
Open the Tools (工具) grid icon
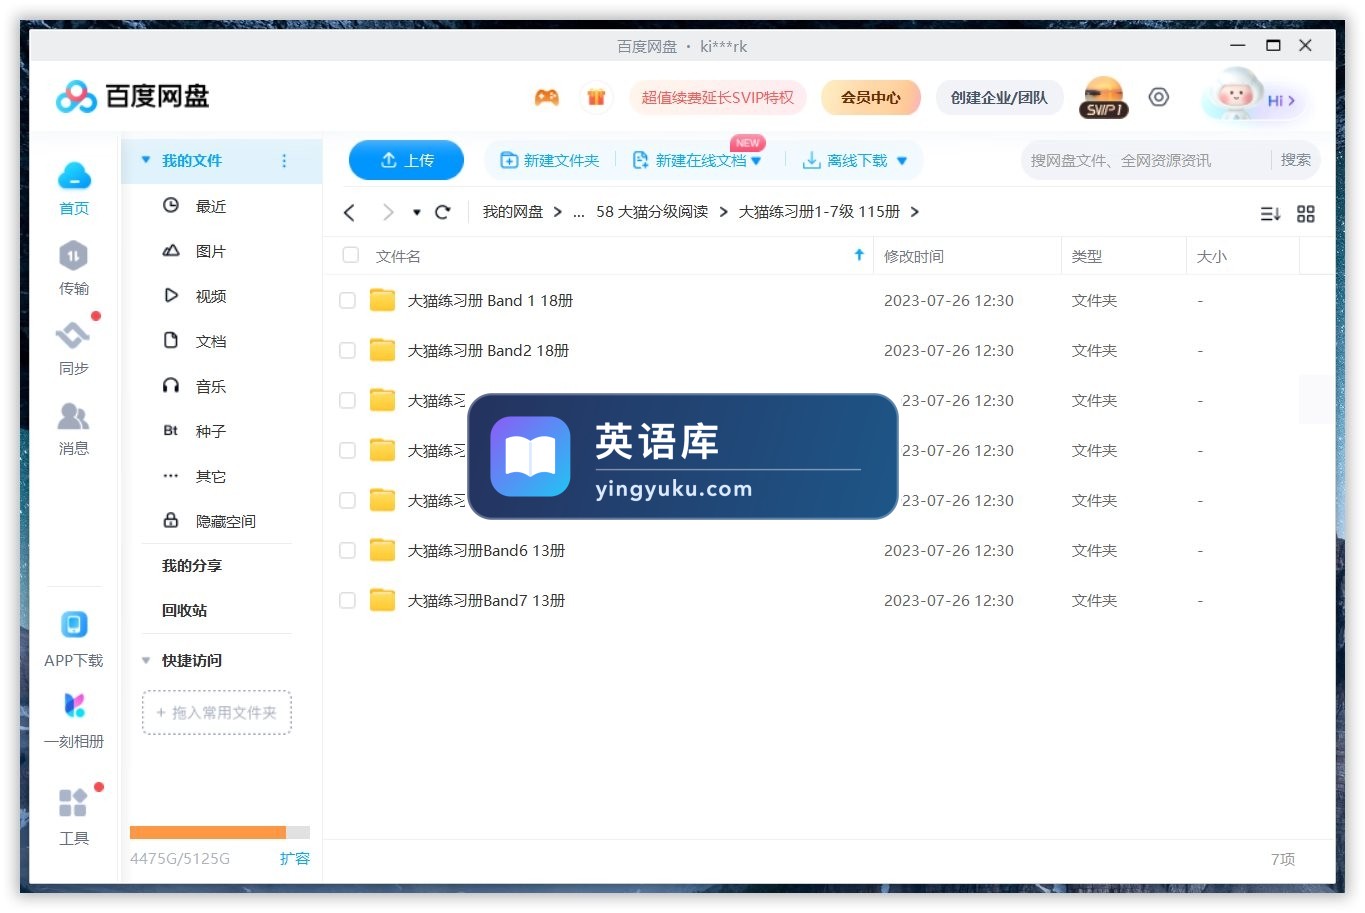[x=74, y=802]
